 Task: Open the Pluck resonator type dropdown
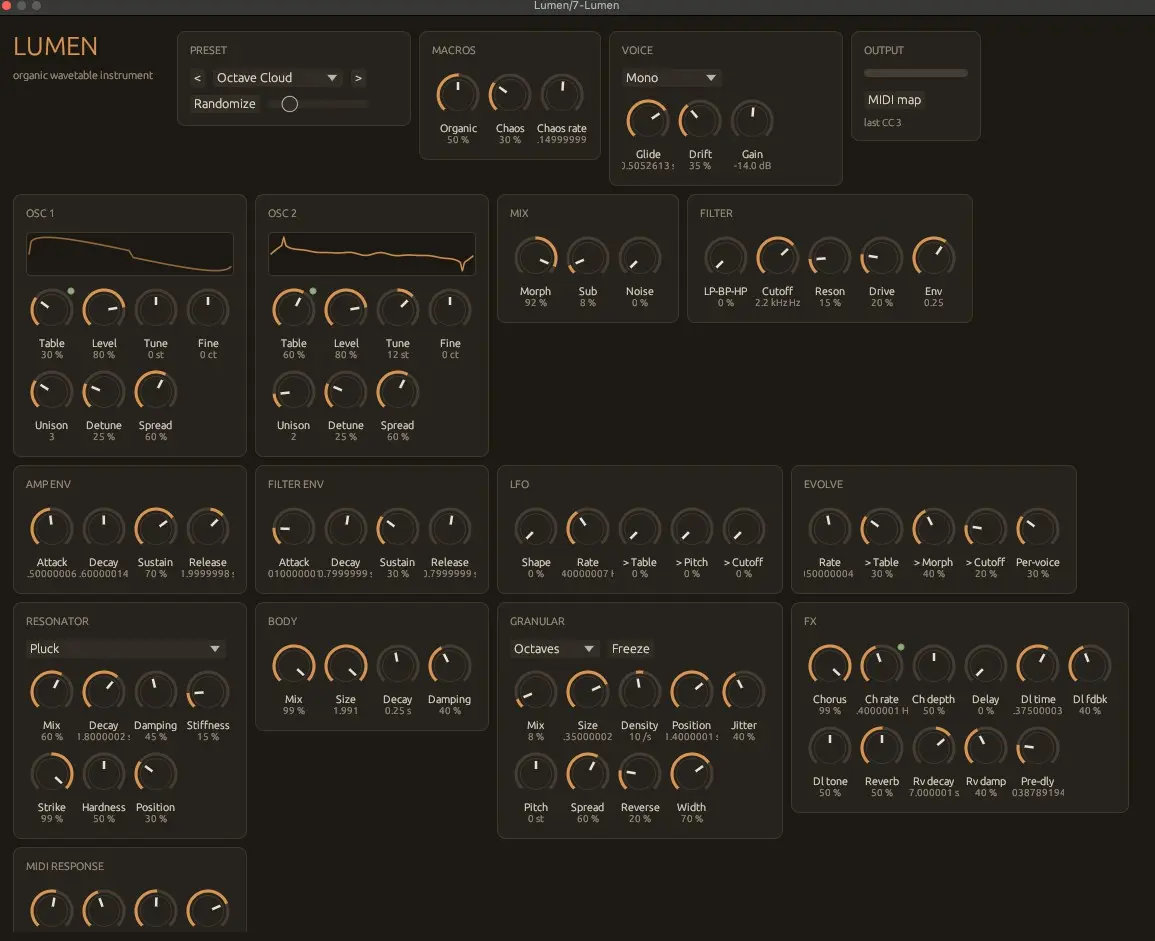pos(124,648)
